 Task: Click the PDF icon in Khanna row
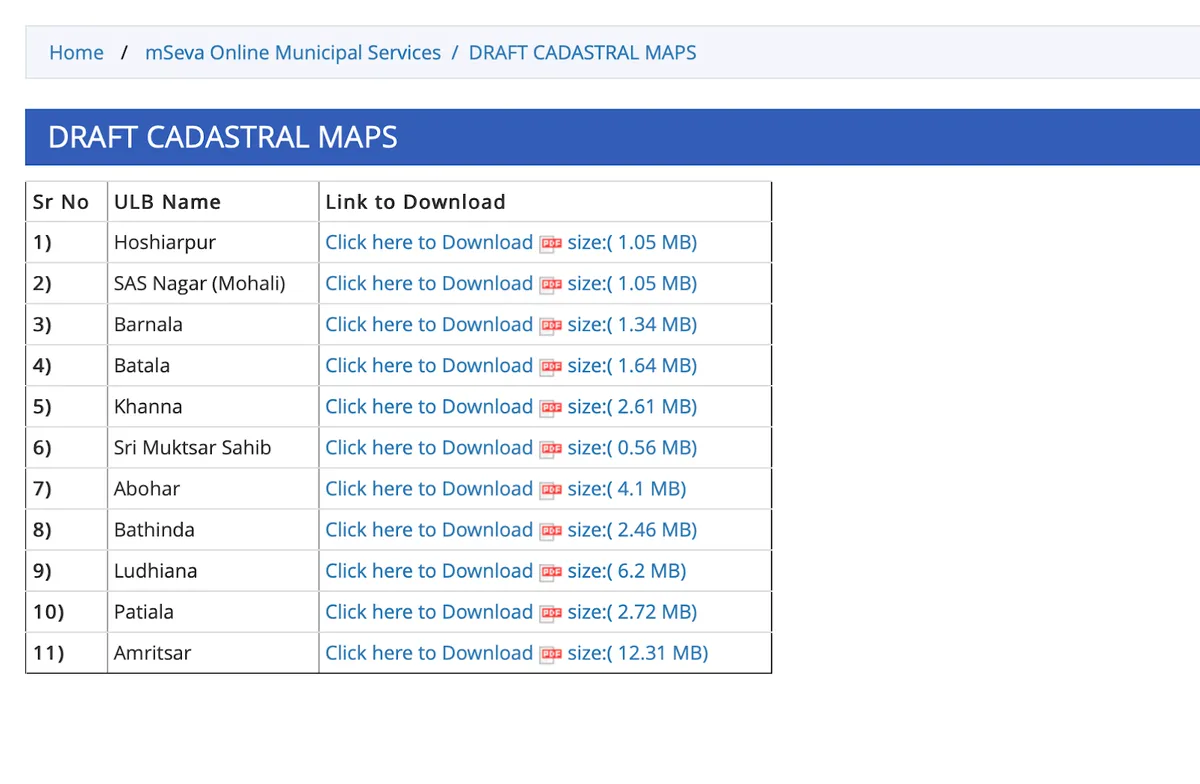click(x=550, y=407)
